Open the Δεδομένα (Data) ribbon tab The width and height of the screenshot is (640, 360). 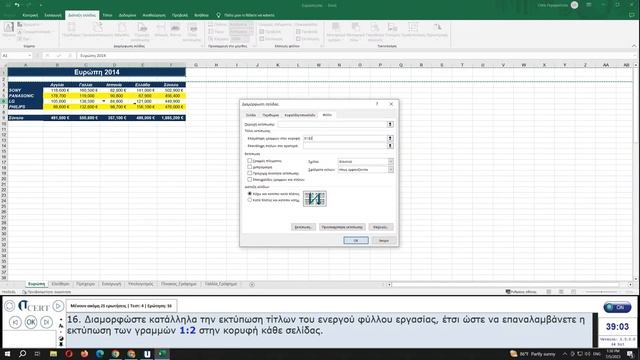pyautogui.click(x=127, y=15)
